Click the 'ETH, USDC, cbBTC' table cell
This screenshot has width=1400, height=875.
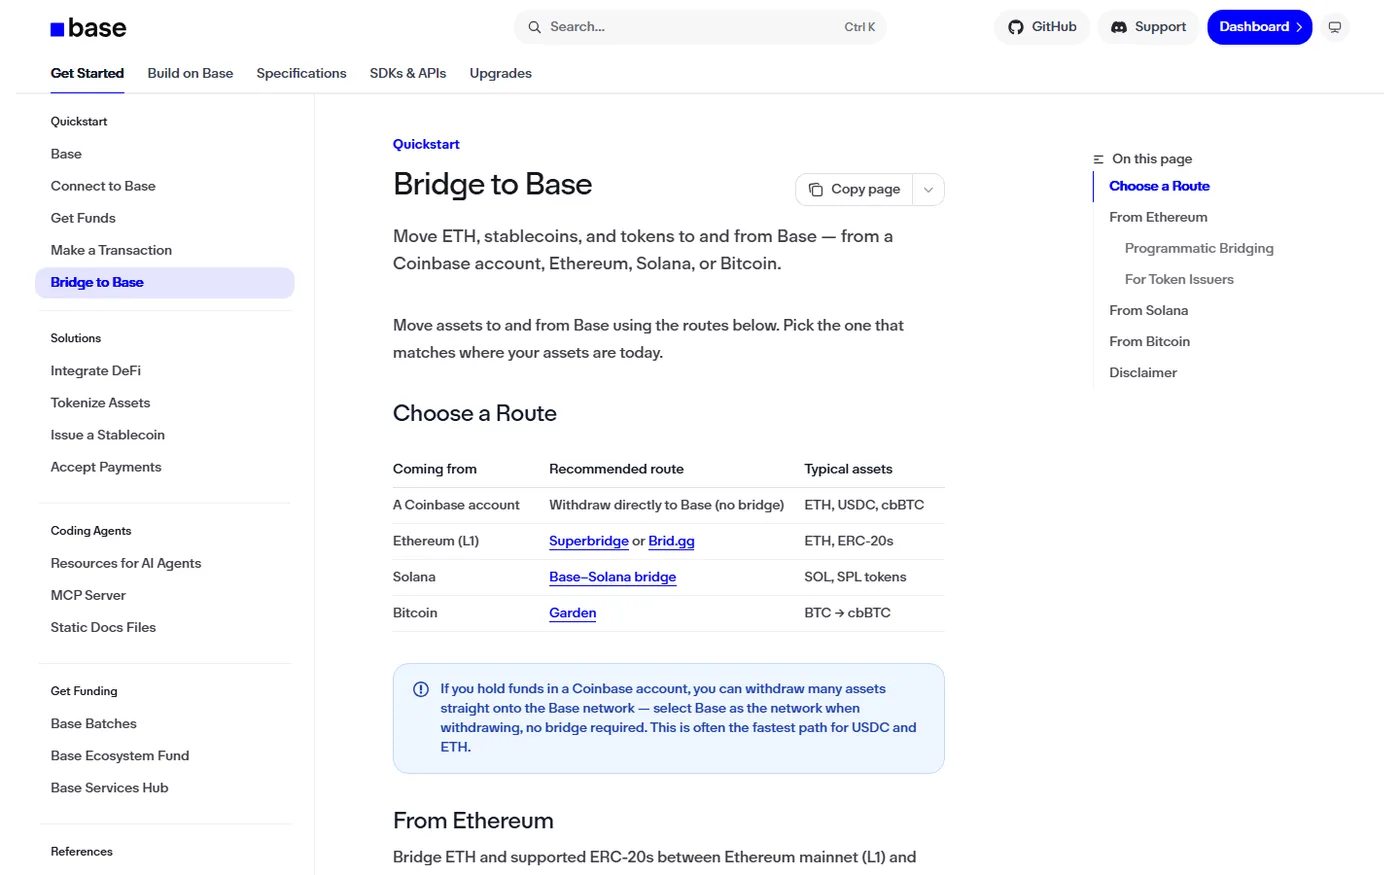[x=864, y=505]
